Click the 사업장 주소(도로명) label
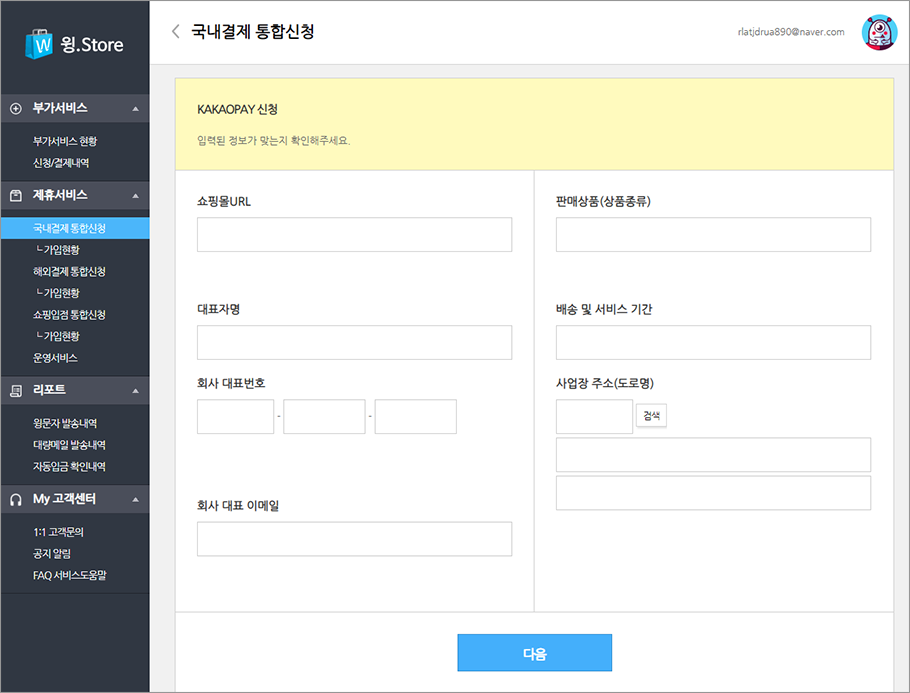Screen dimensions: 910x693 point(605,383)
